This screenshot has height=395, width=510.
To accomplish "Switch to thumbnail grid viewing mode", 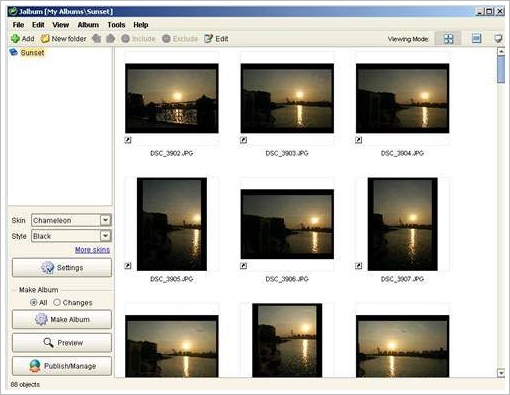I will (448, 39).
